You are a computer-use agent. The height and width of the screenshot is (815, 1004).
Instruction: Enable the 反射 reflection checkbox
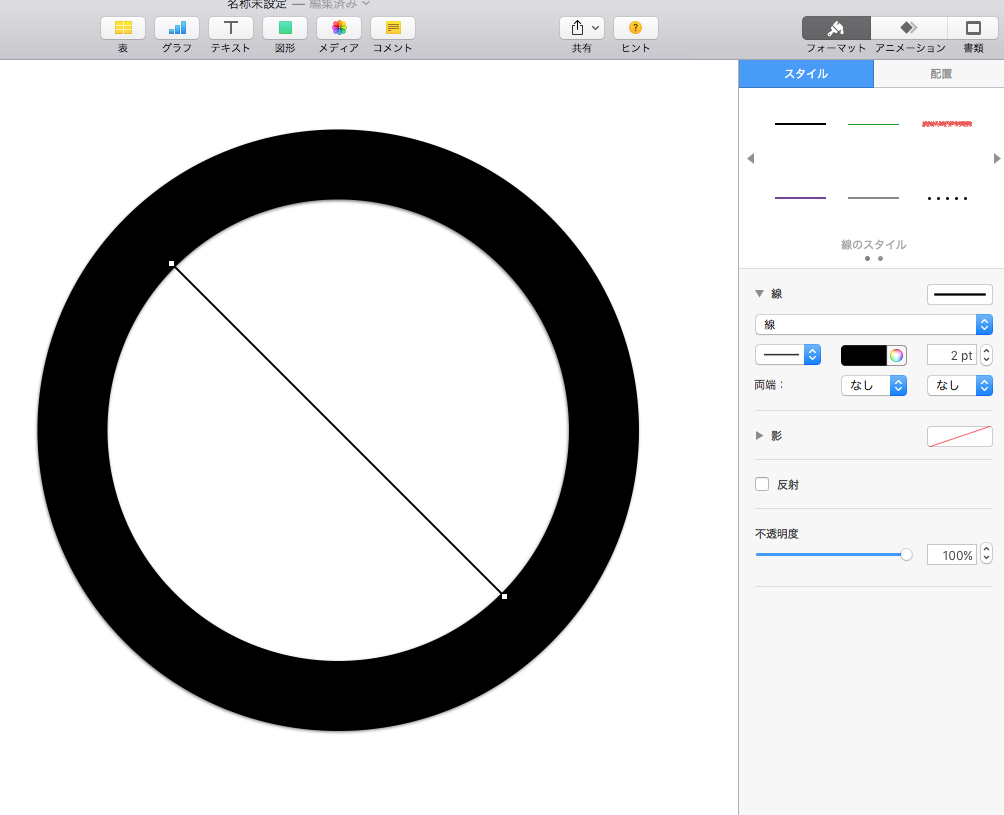pos(762,484)
